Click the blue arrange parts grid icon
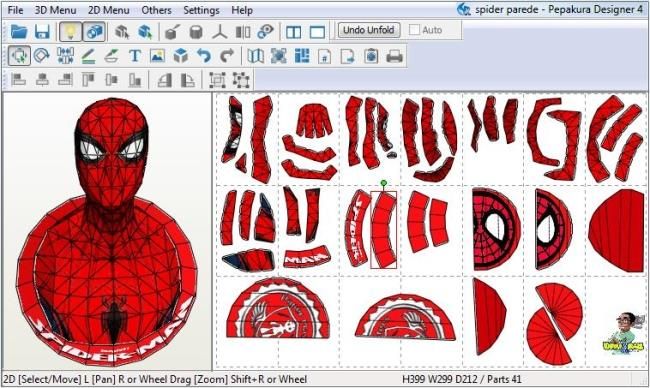650x388 pixels. [302, 56]
